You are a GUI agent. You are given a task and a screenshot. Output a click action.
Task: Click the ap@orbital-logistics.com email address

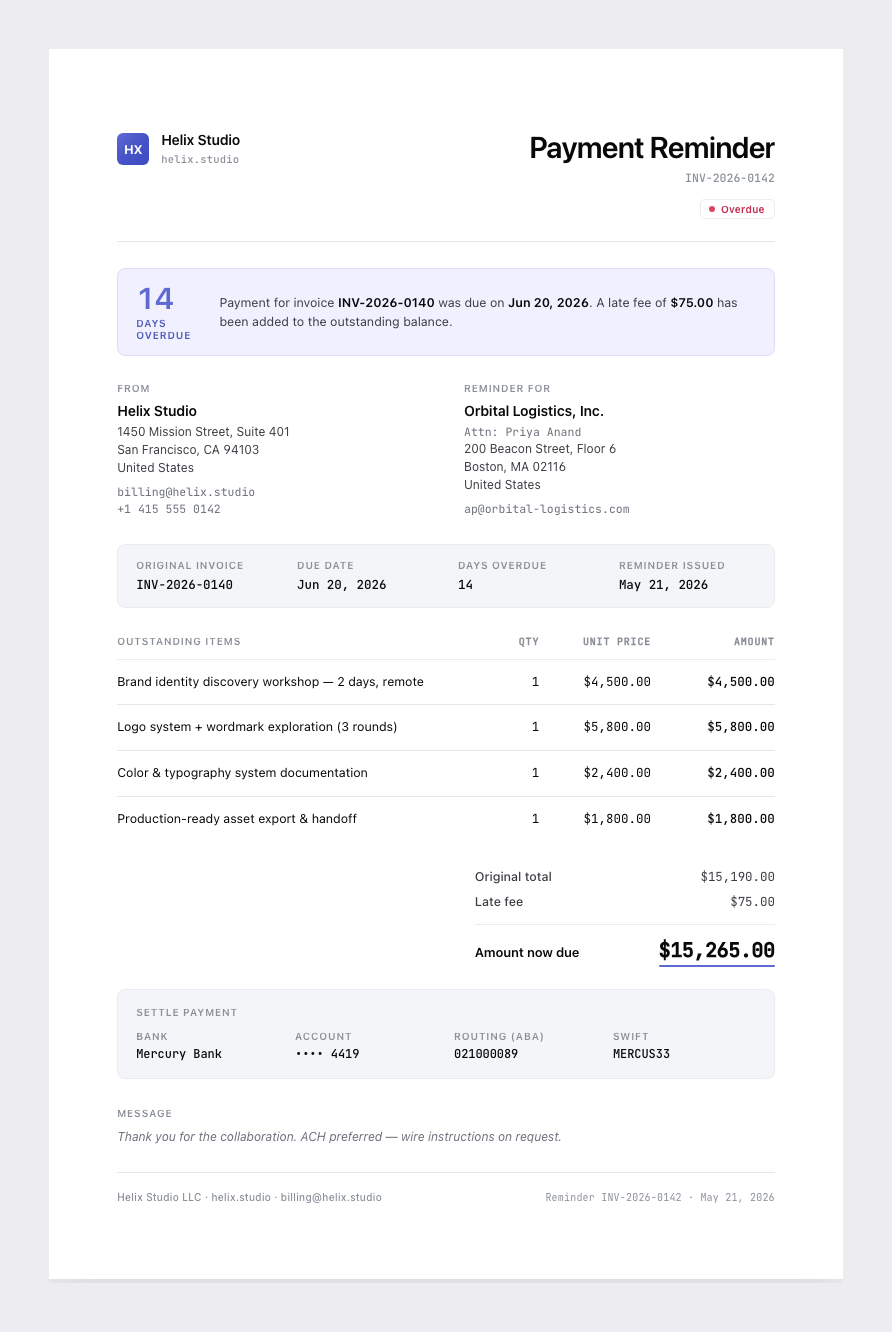pos(547,509)
